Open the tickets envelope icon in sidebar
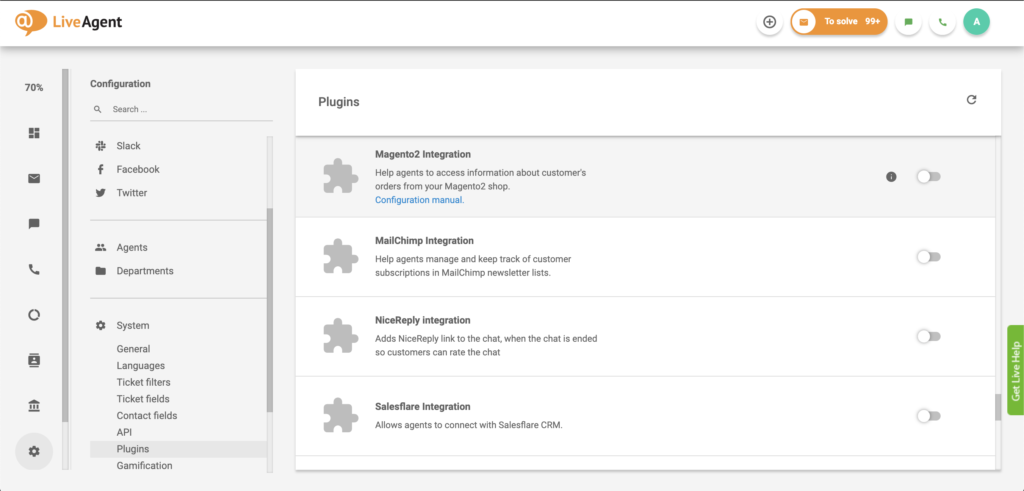This screenshot has width=1024, height=491. click(x=34, y=178)
